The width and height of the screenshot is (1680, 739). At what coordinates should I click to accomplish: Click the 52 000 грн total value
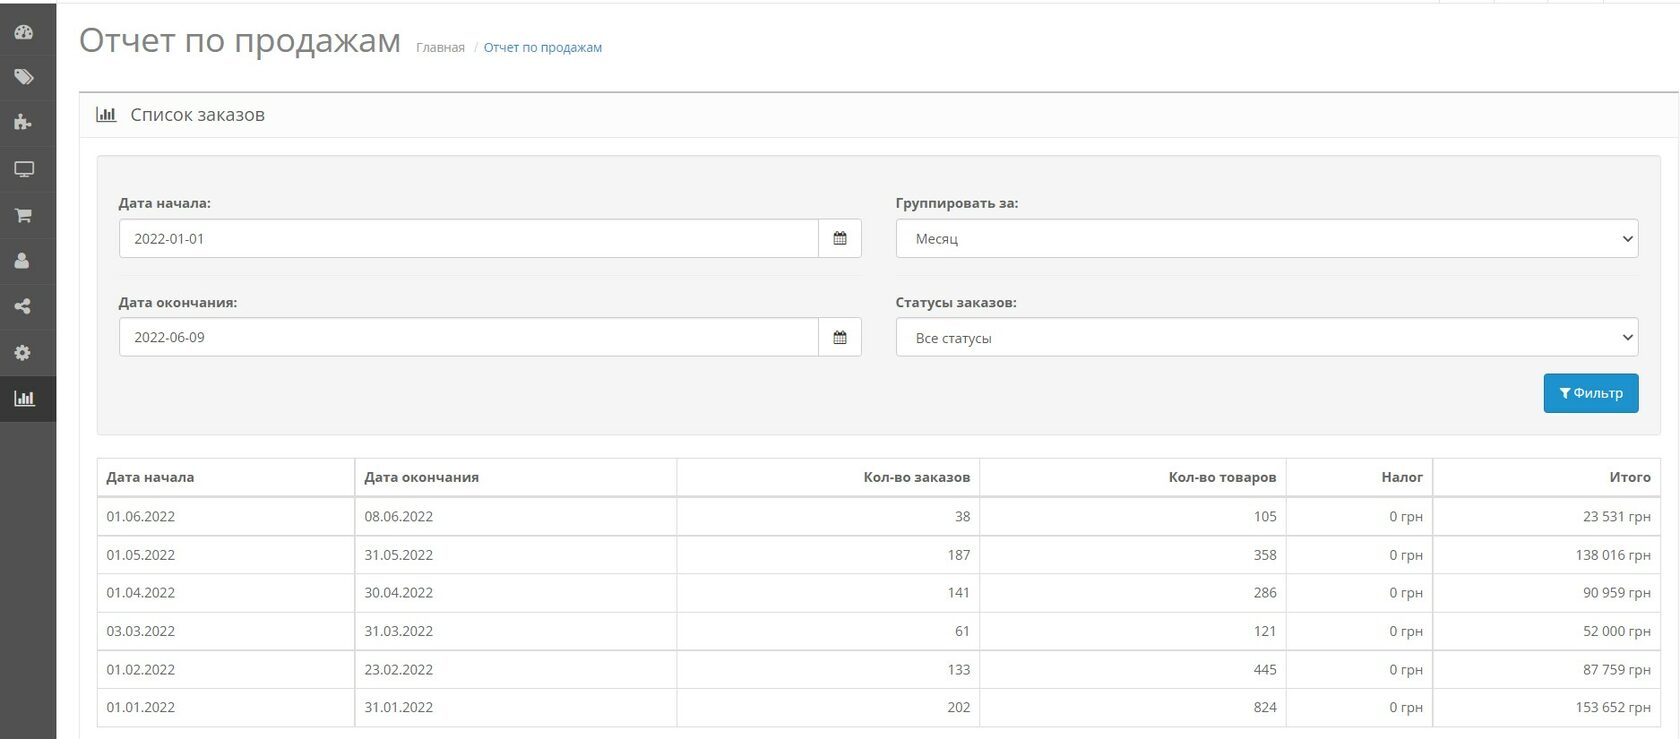tap(1617, 631)
